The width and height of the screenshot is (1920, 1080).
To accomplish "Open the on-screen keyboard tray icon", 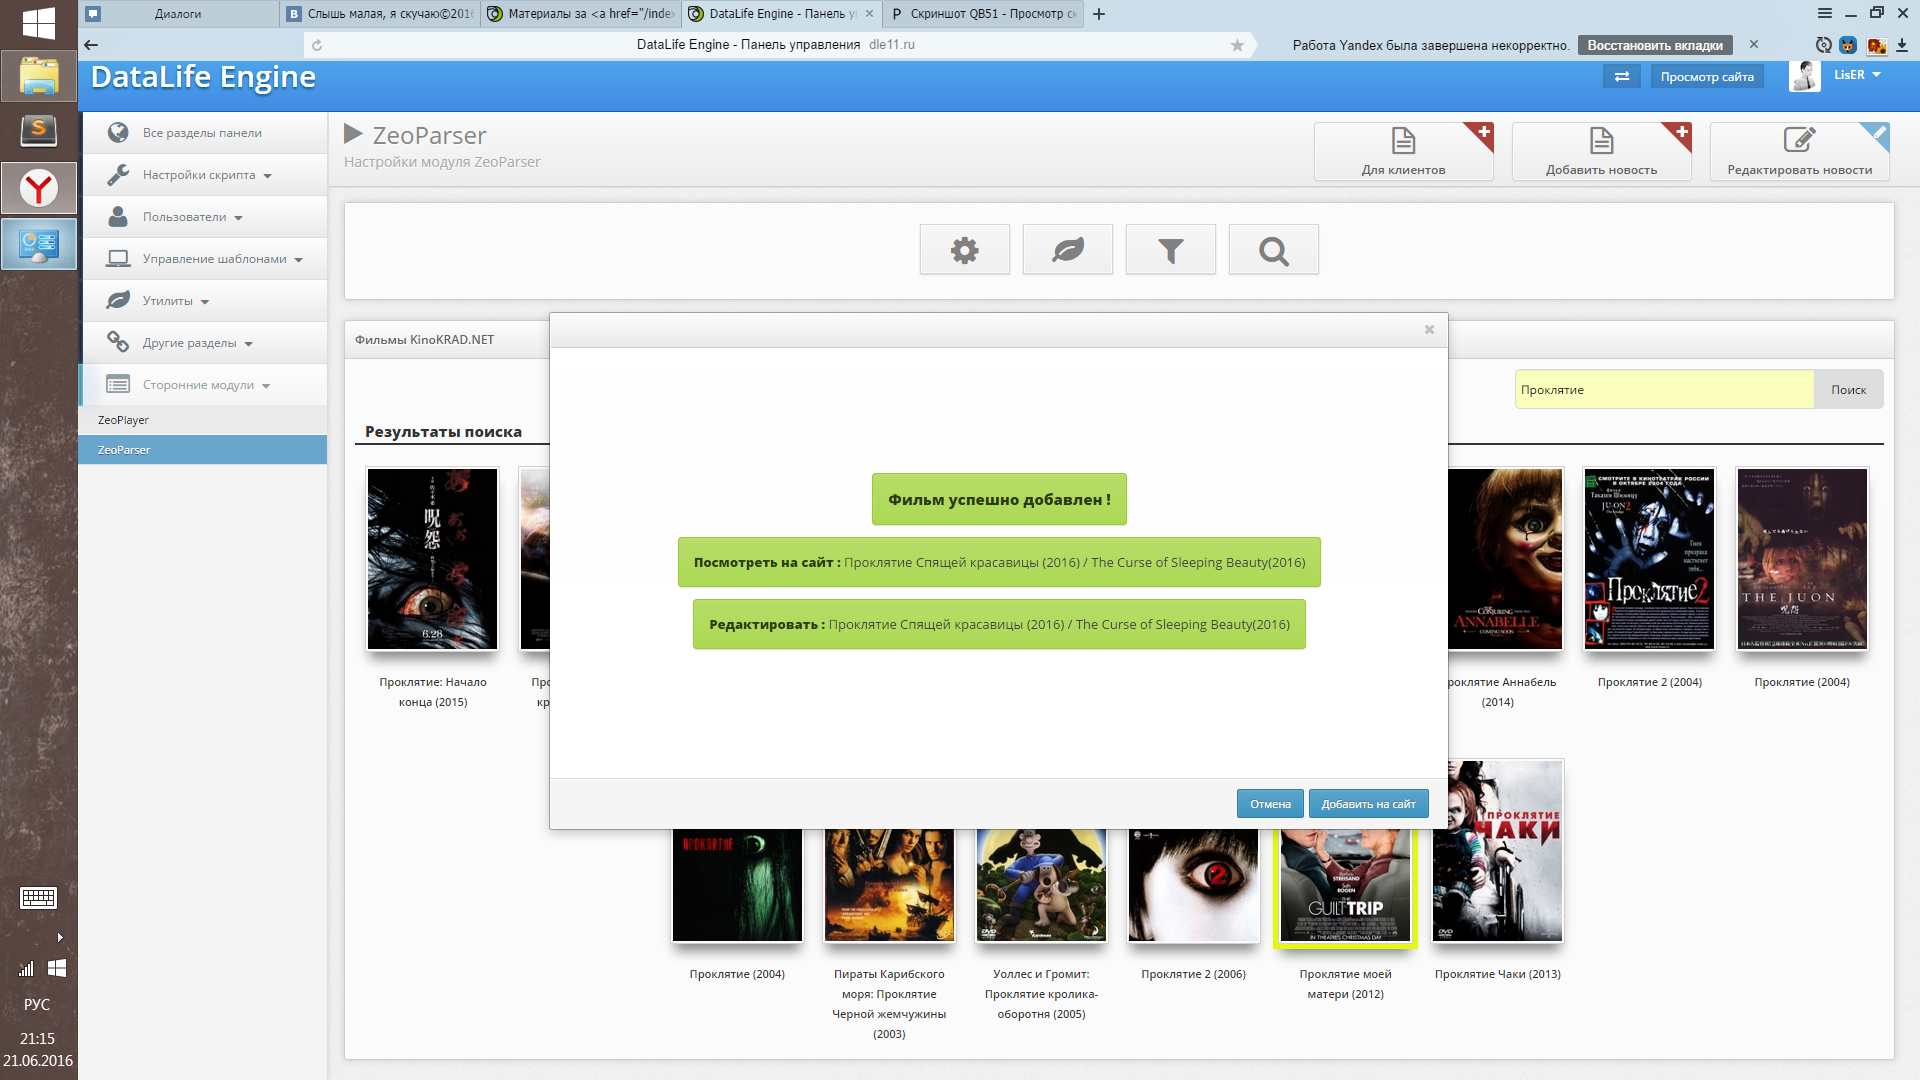I will tap(38, 898).
